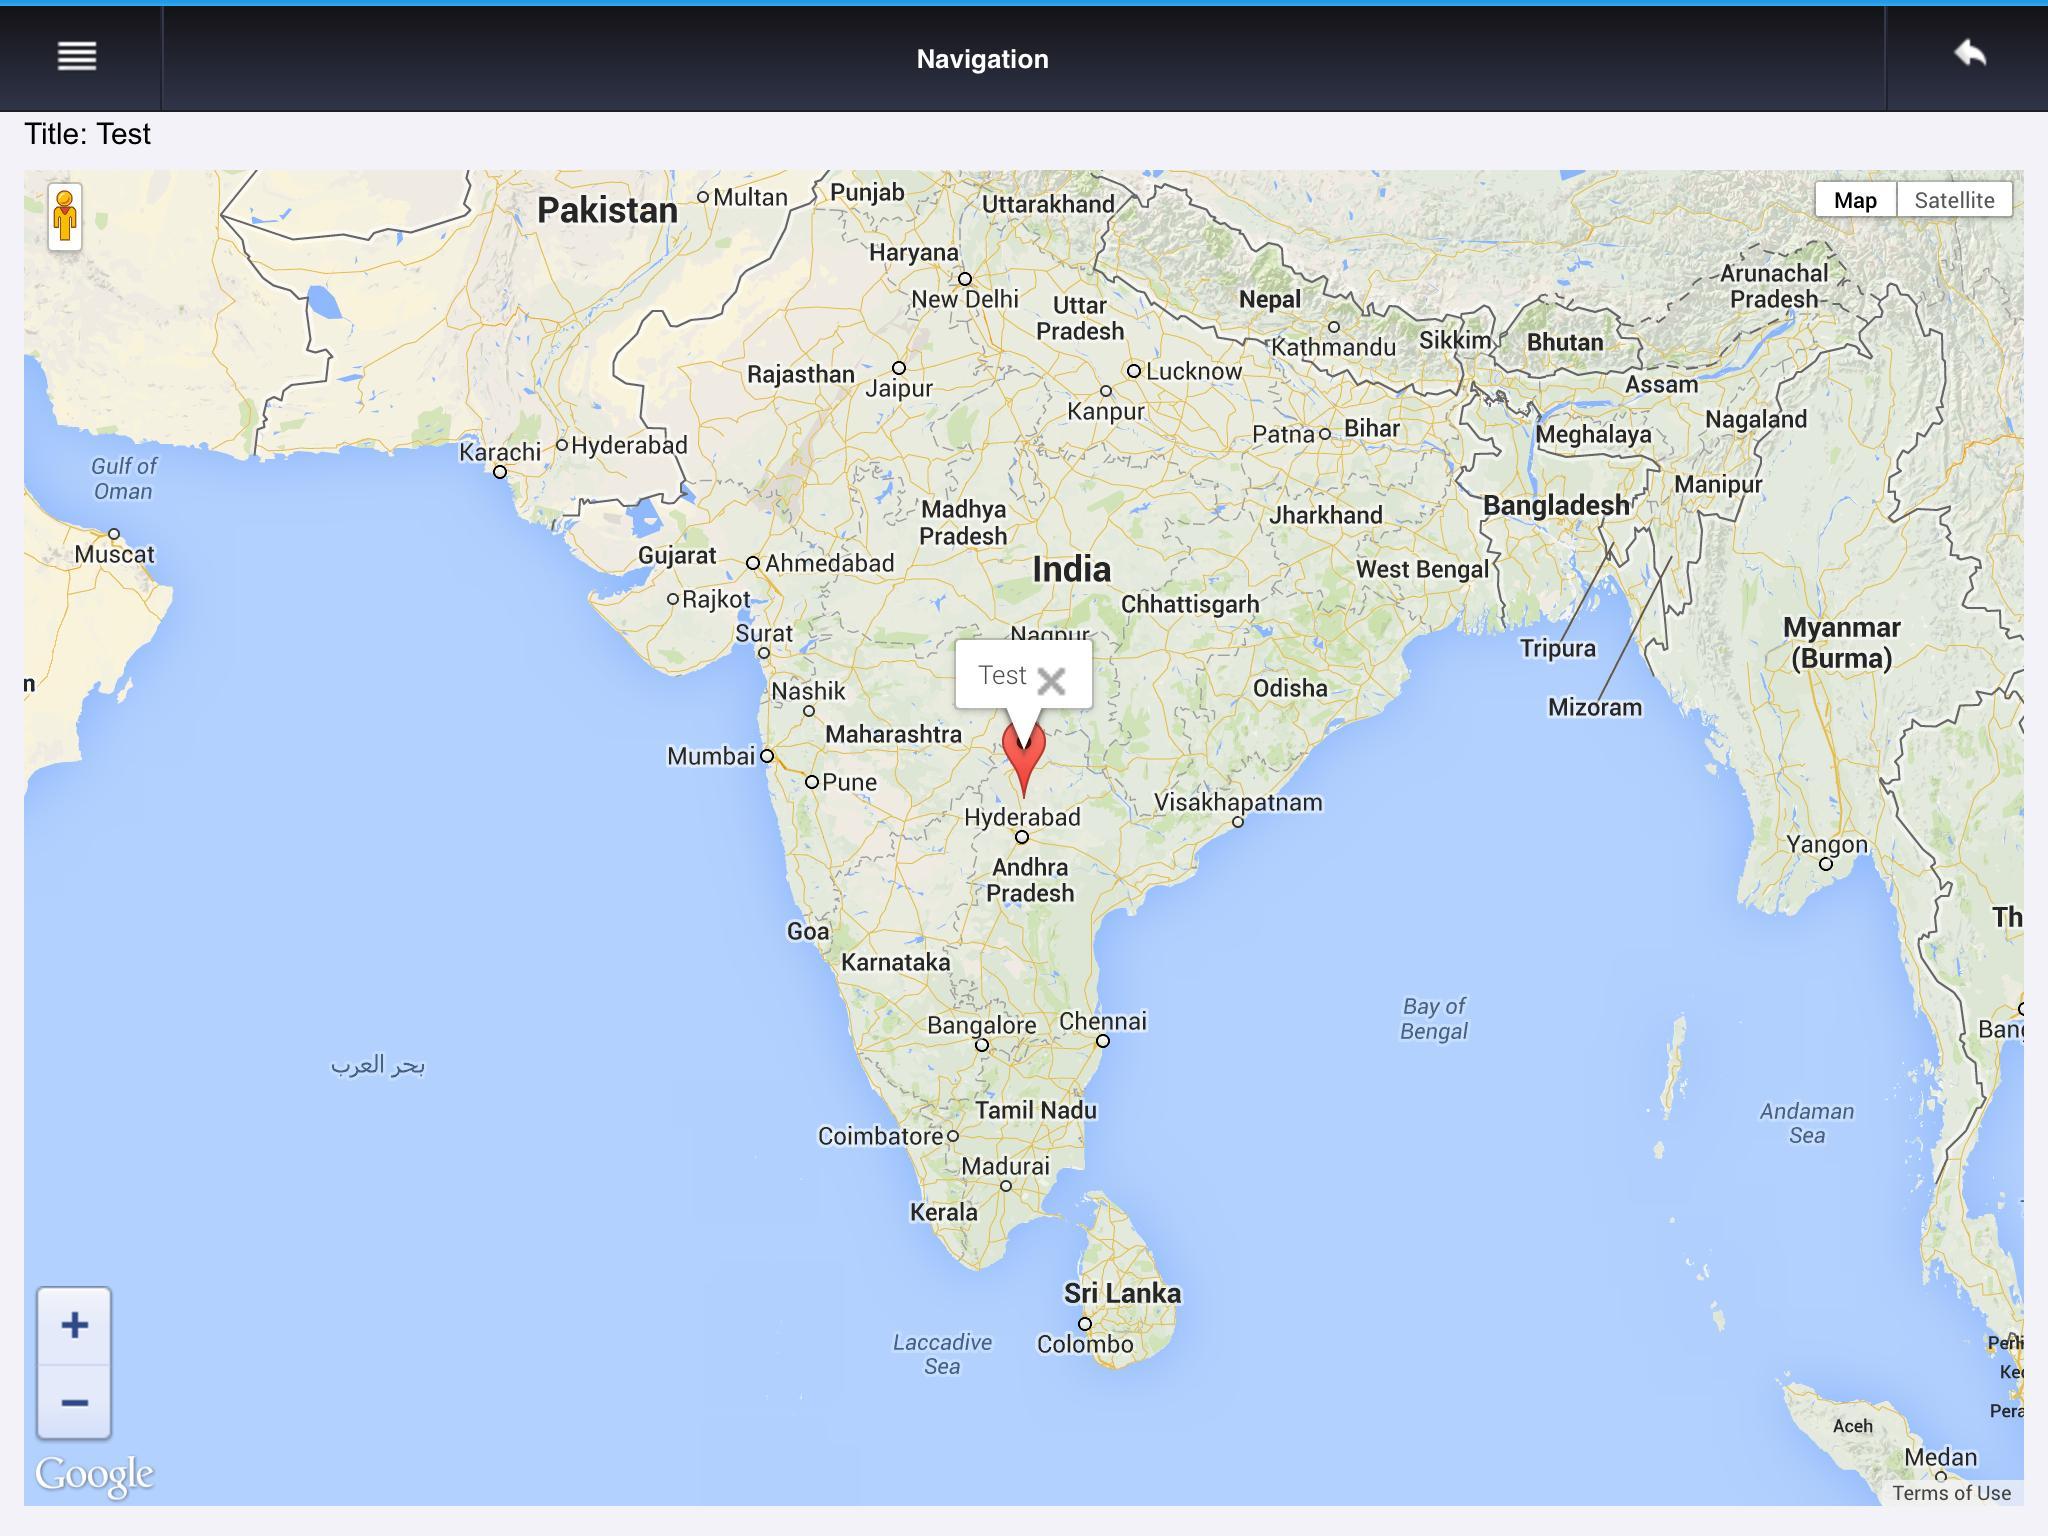2048x1536 pixels.
Task: Click the Ahmedabad city label
Action: coord(829,563)
